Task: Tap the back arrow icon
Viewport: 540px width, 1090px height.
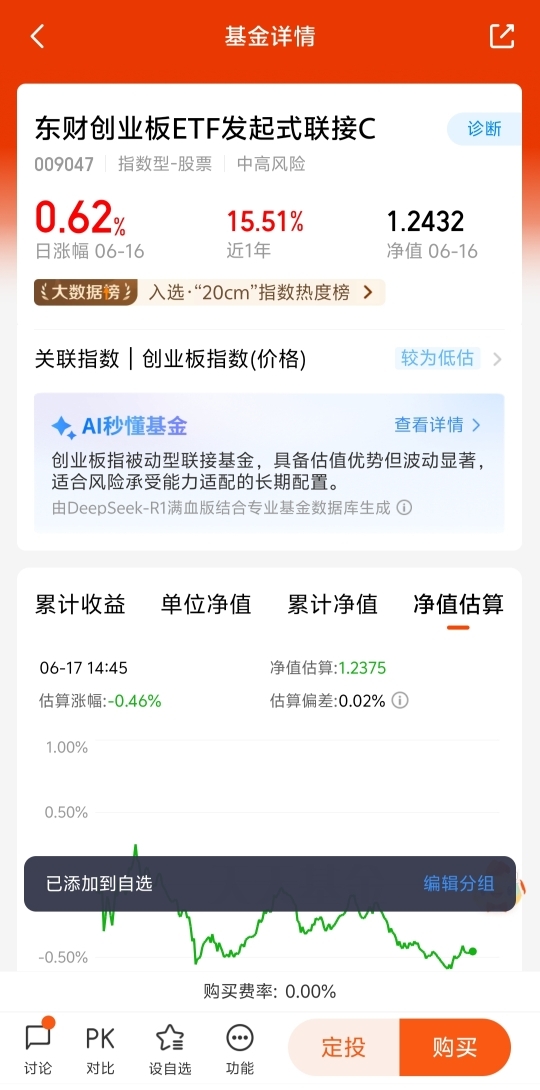Action: pyautogui.click(x=38, y=36)
